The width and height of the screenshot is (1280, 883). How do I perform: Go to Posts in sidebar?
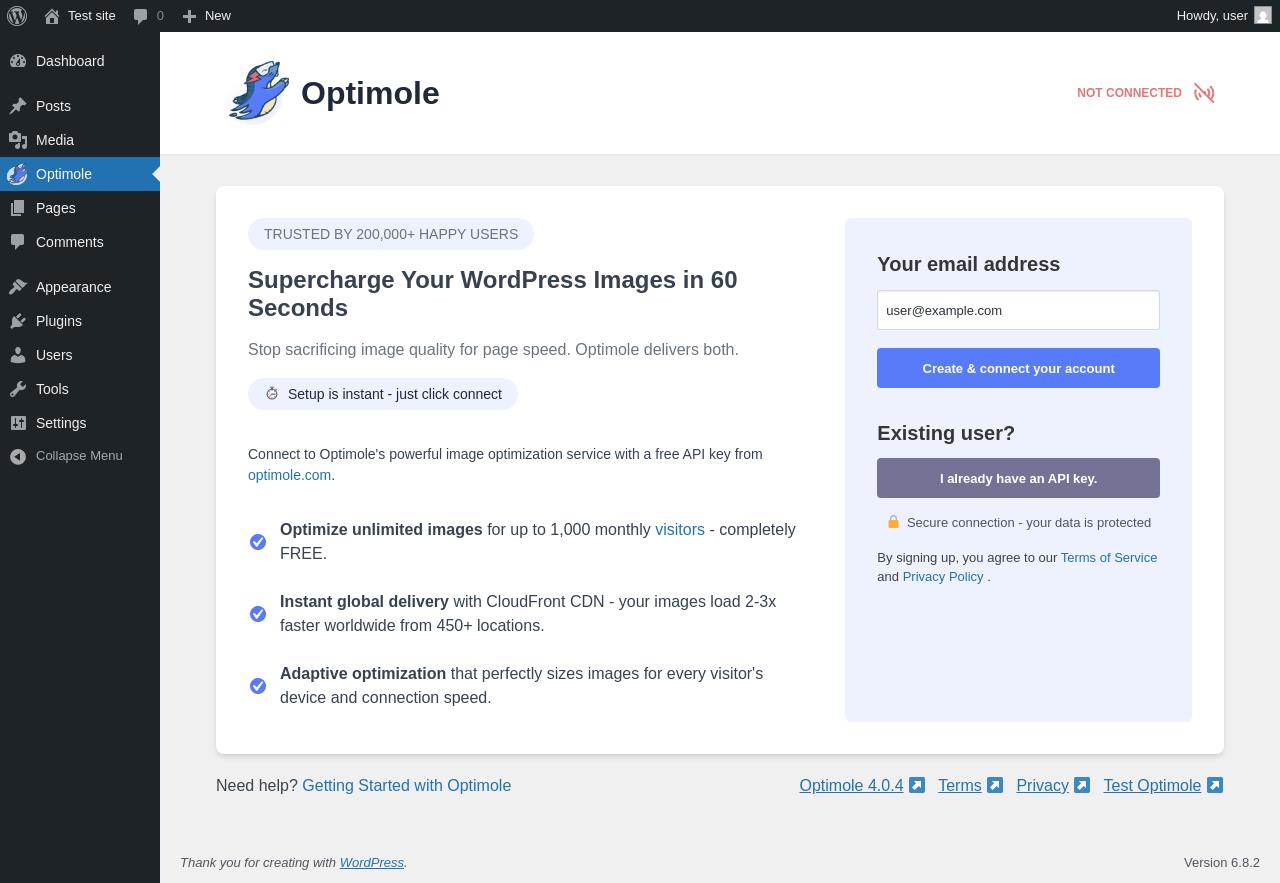tap(80, 106)
